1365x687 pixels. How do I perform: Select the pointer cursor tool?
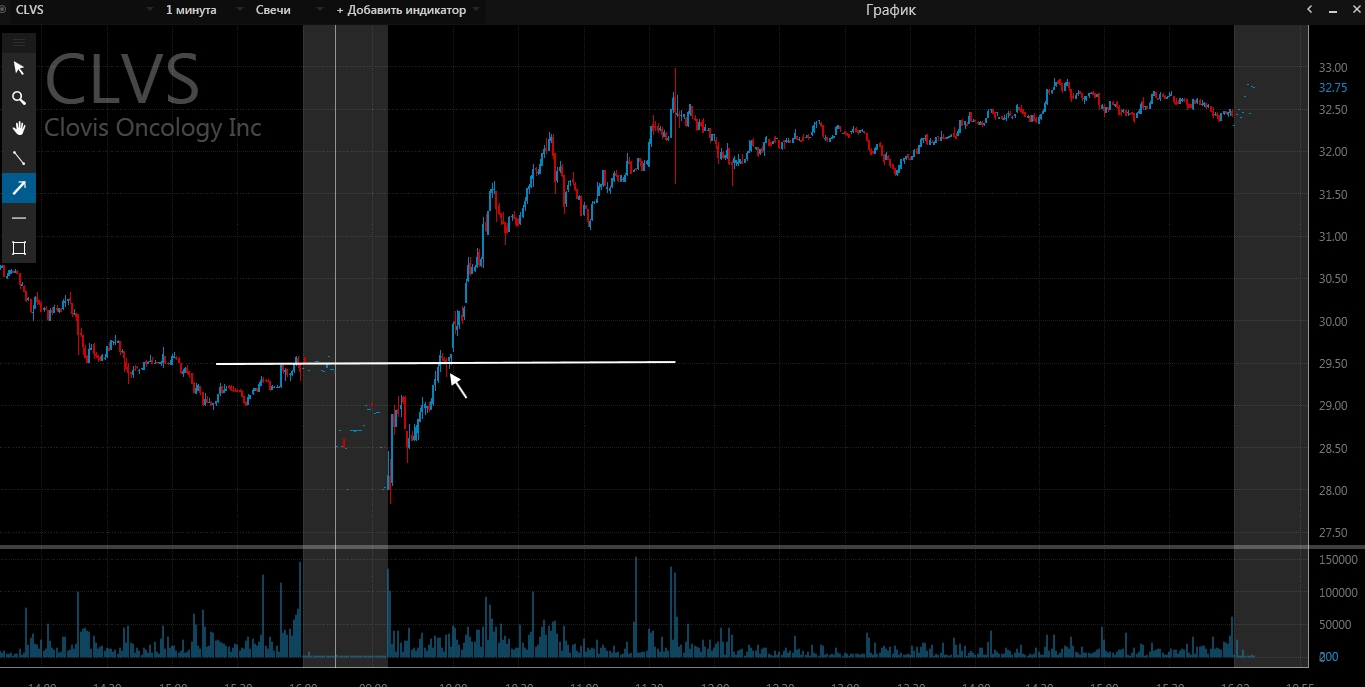[x=18, y=68]
